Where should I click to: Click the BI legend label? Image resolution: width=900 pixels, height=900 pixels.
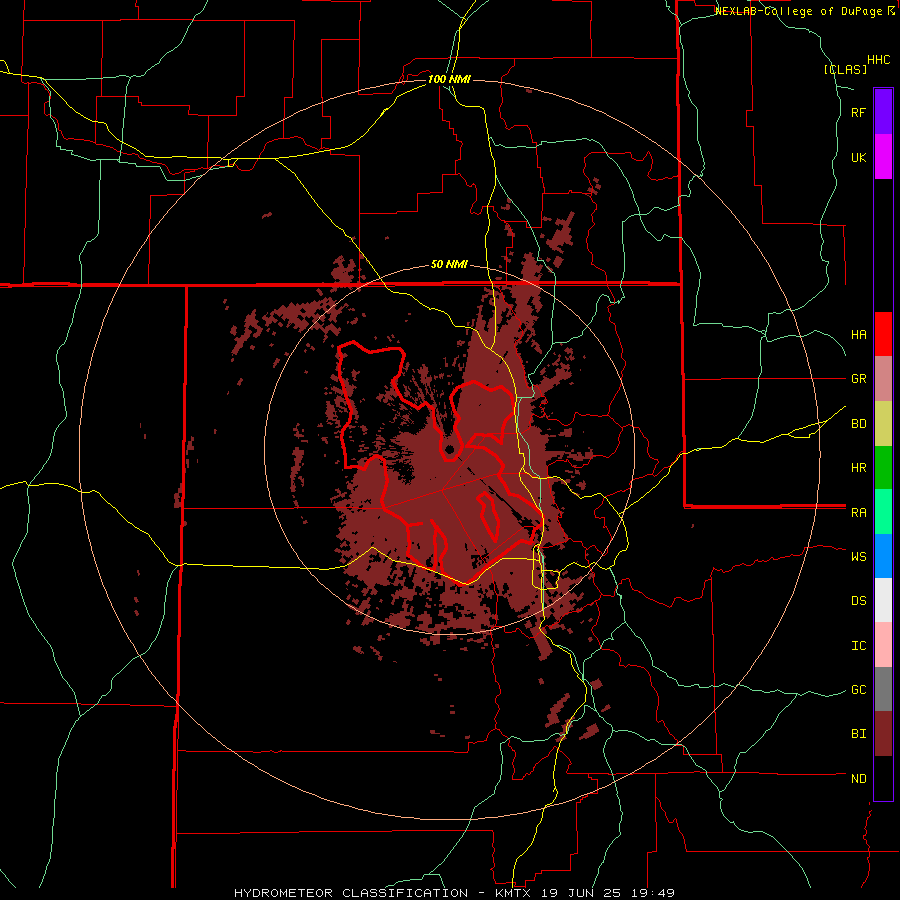click(858, 734)
